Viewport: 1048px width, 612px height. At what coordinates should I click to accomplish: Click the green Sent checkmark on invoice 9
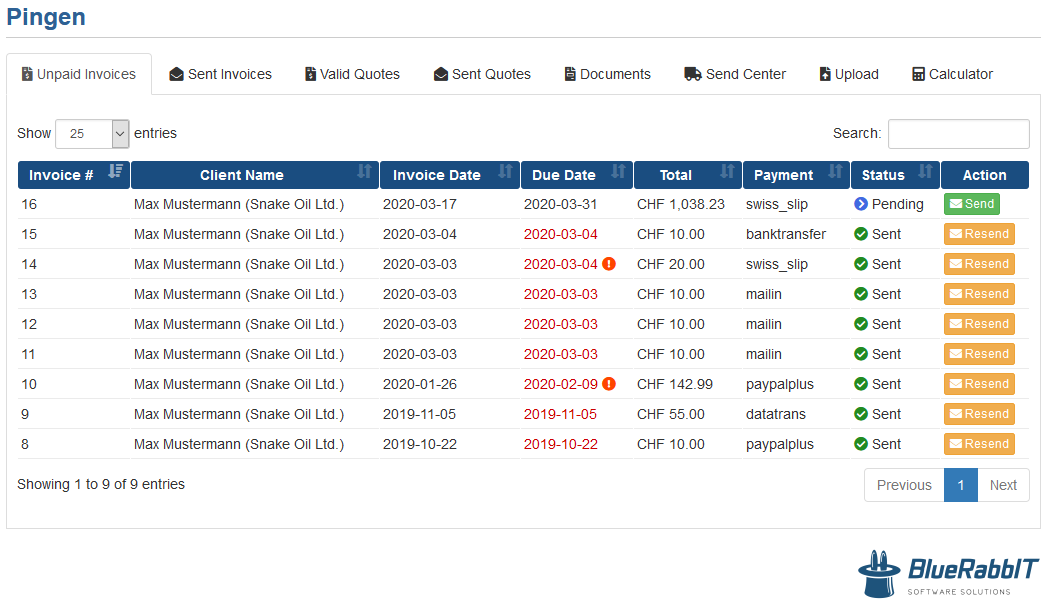click(x=861, y=413)
